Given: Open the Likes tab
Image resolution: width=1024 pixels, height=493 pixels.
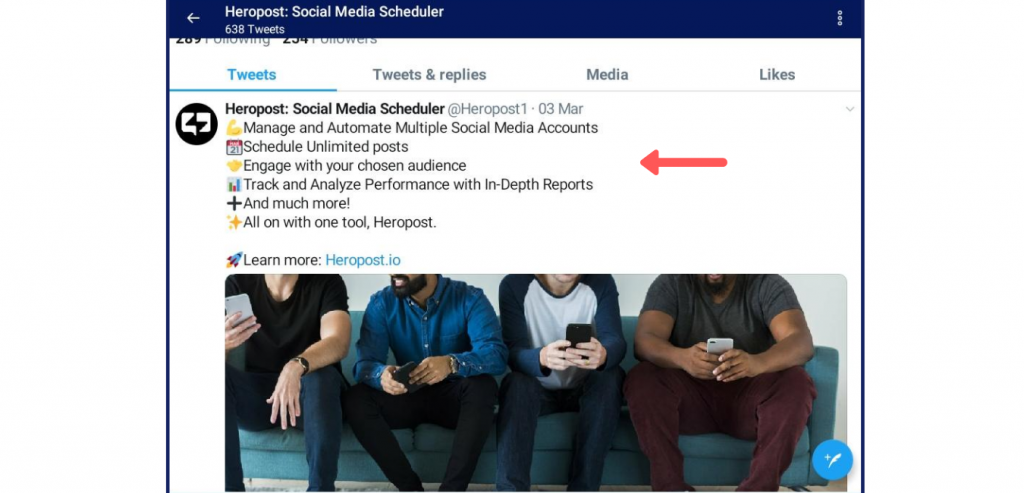Looking at the screenshot, I should pos(777,74).
